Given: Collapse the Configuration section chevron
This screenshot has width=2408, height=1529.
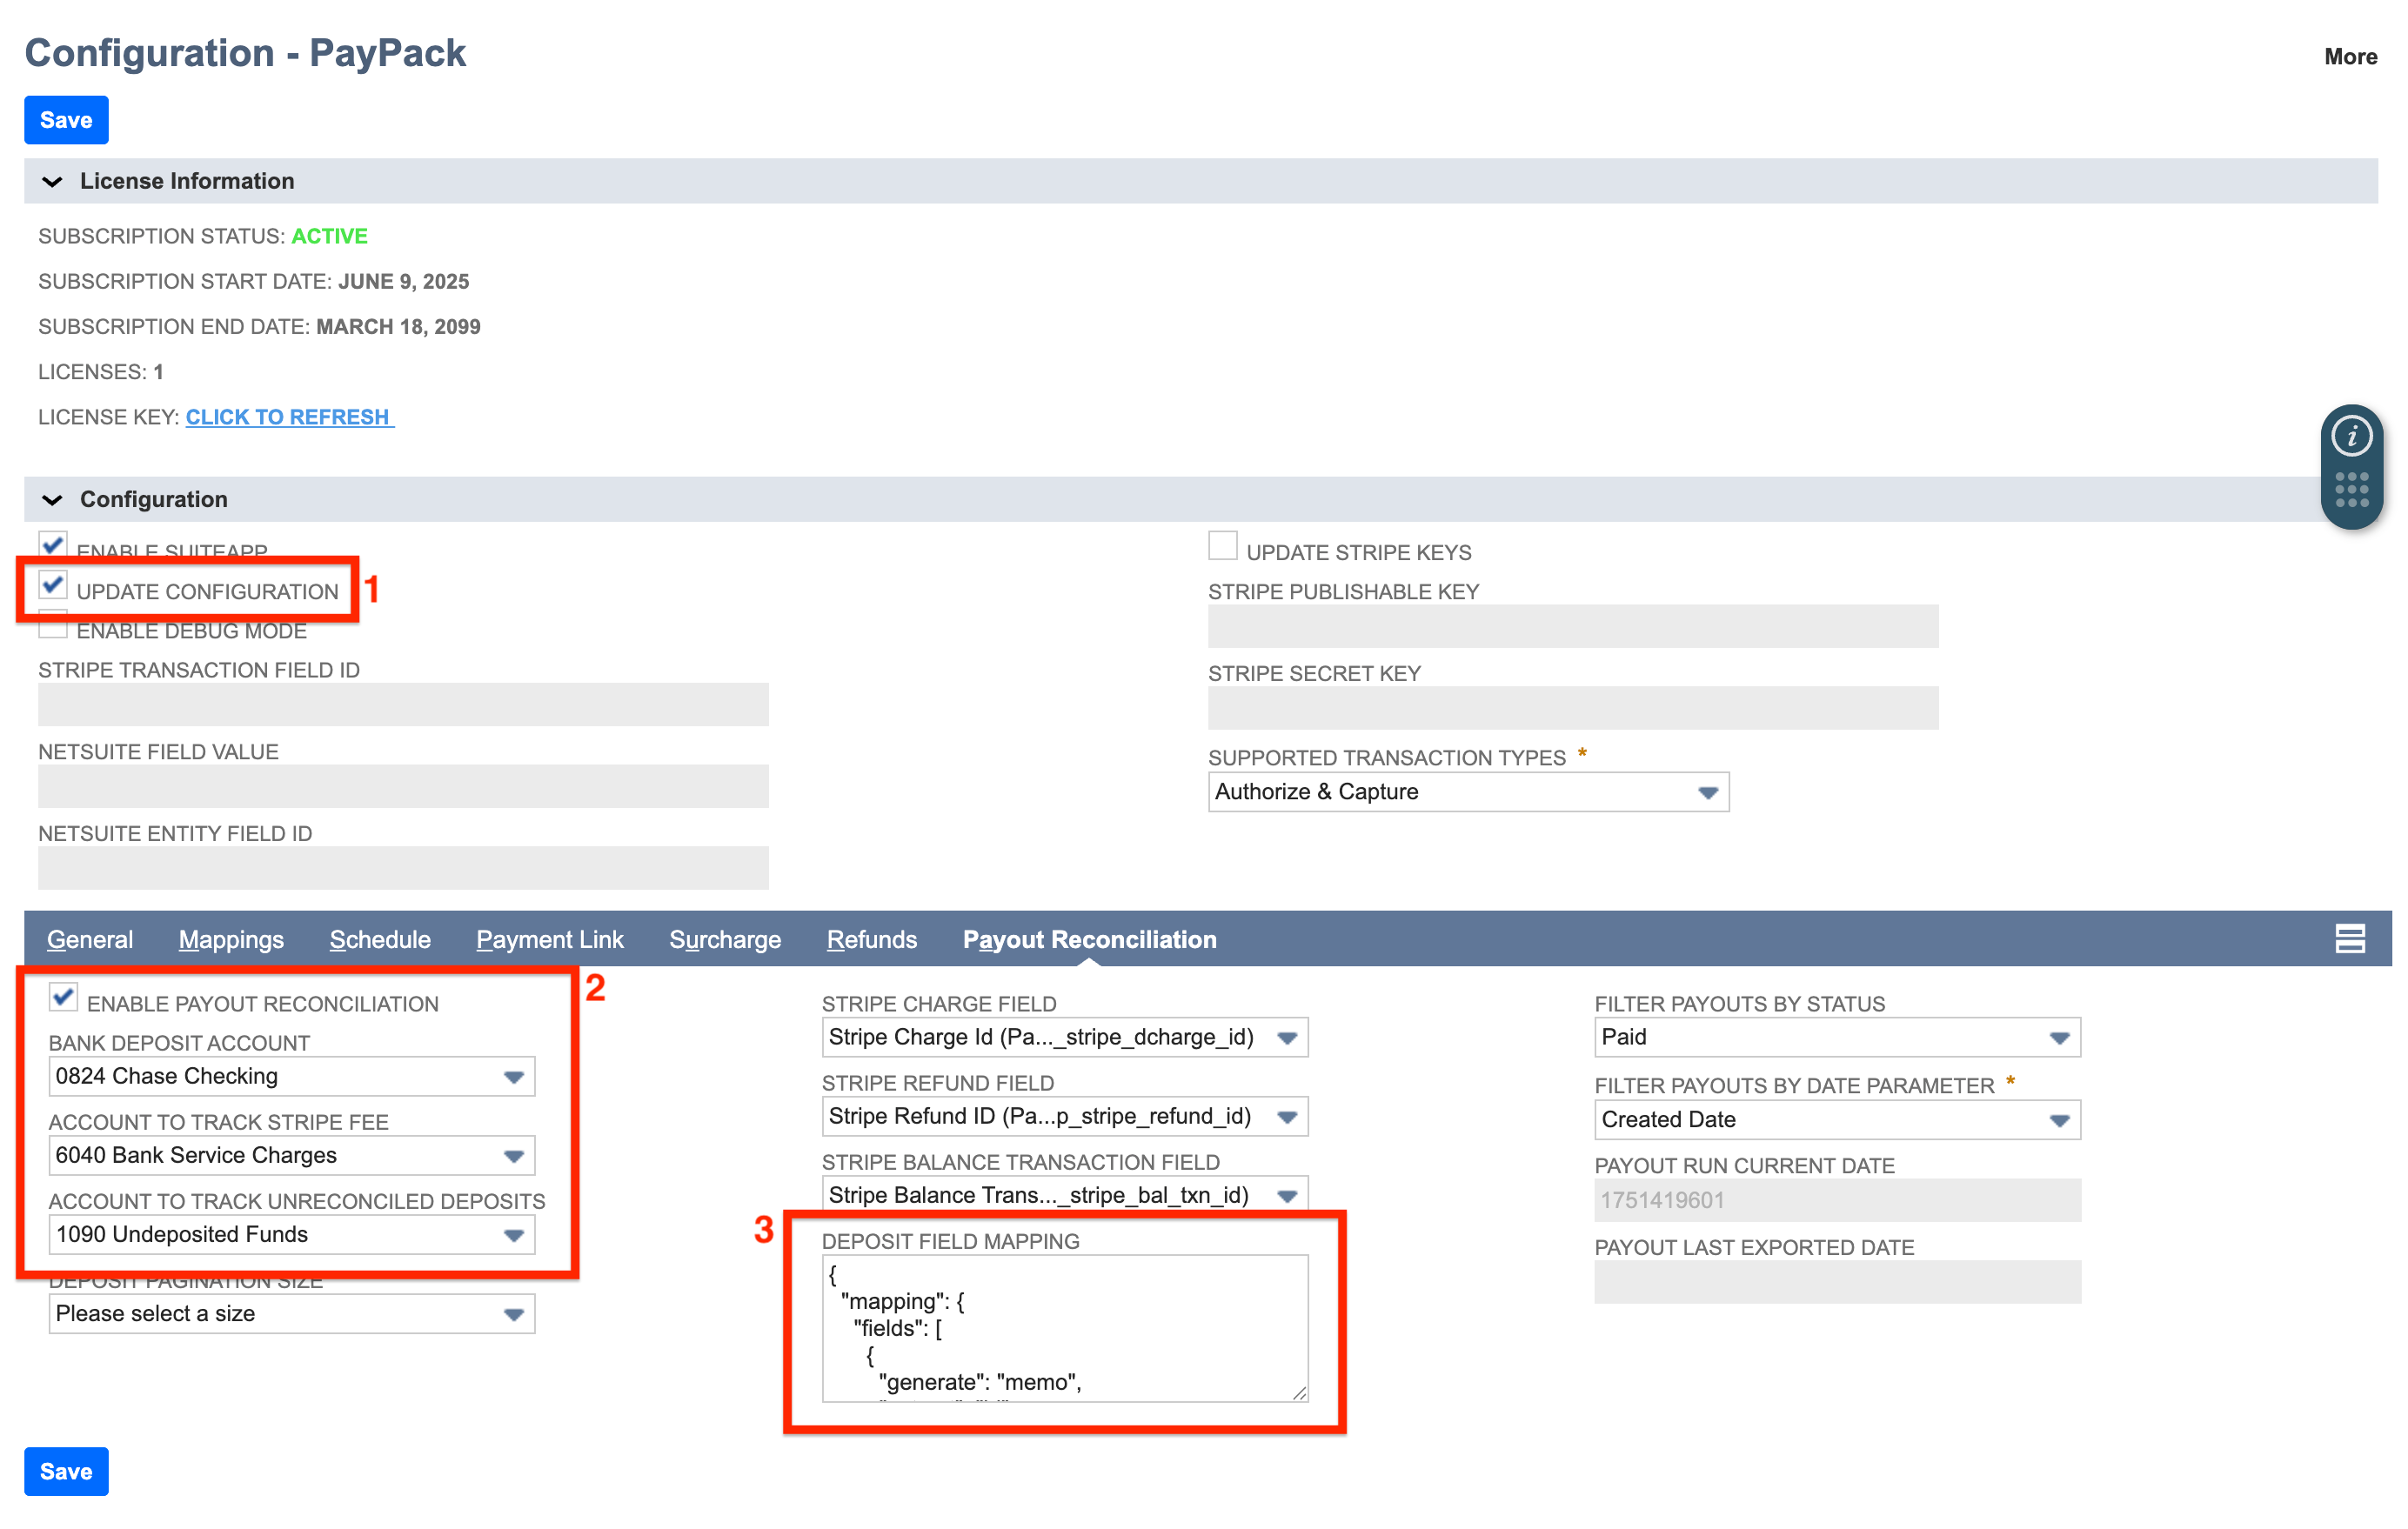Looking at the screenshot, I should [52, 499].
